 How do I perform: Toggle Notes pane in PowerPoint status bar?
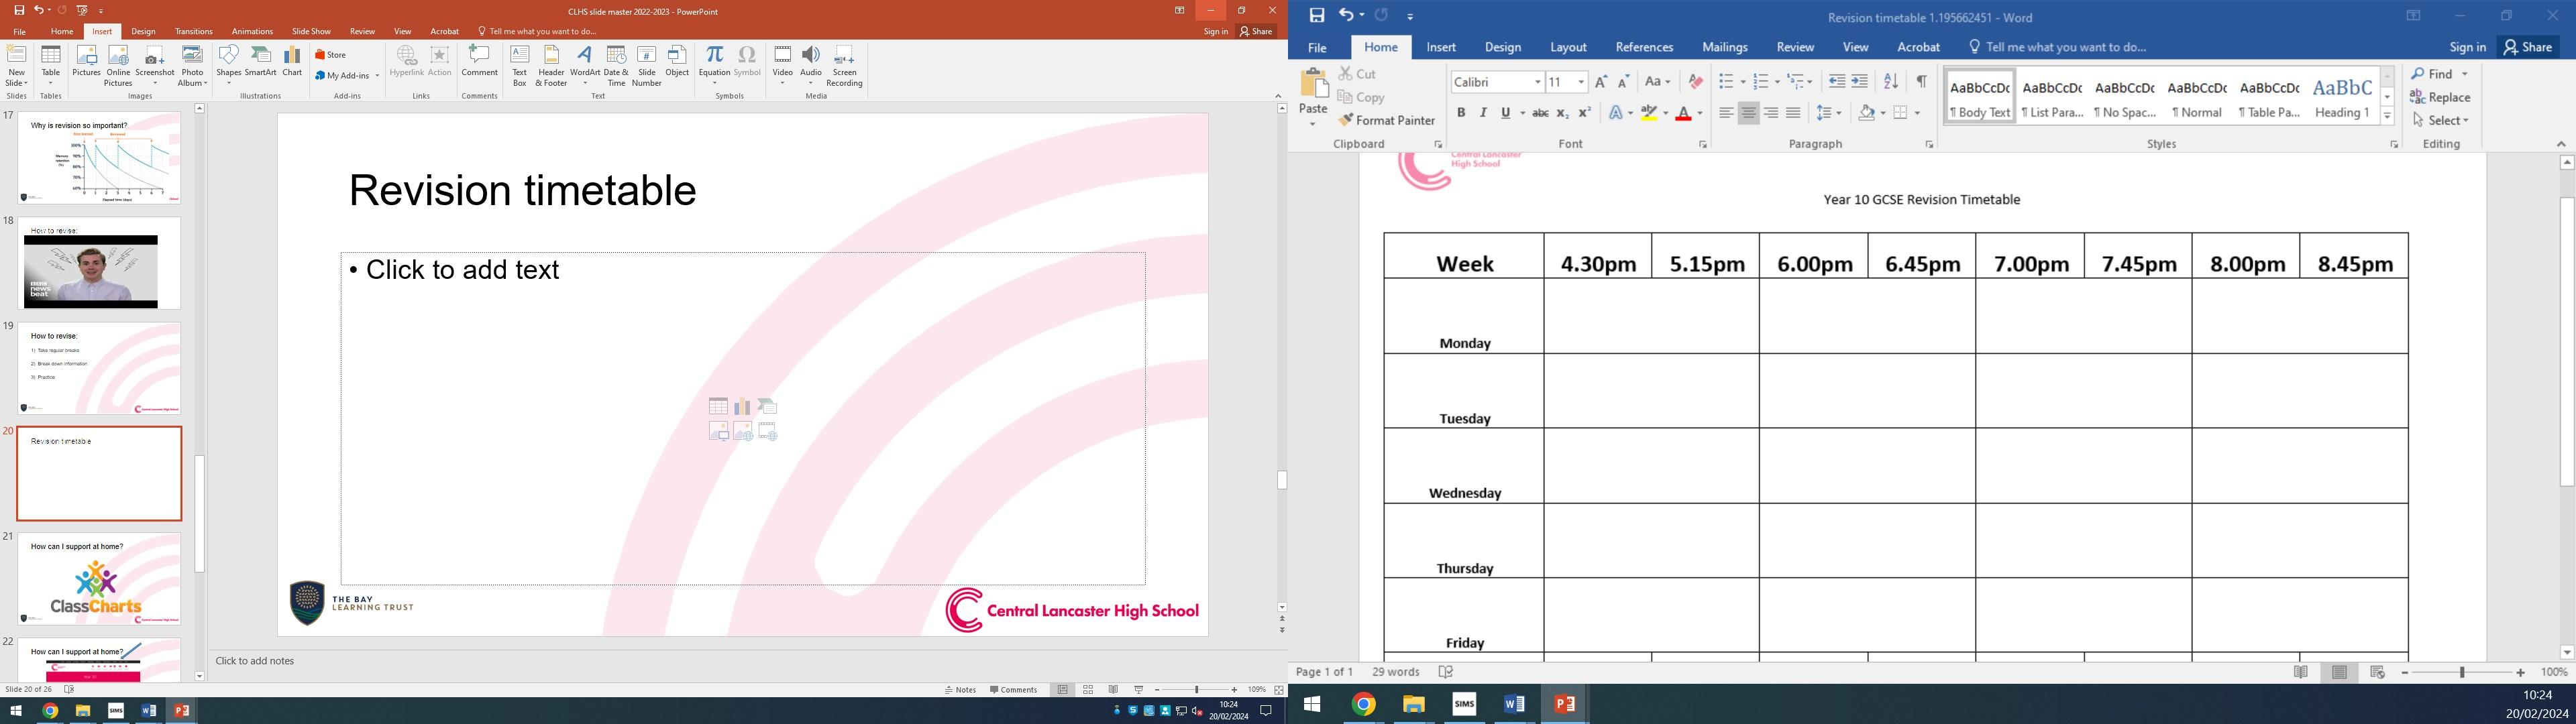(961, 690)
